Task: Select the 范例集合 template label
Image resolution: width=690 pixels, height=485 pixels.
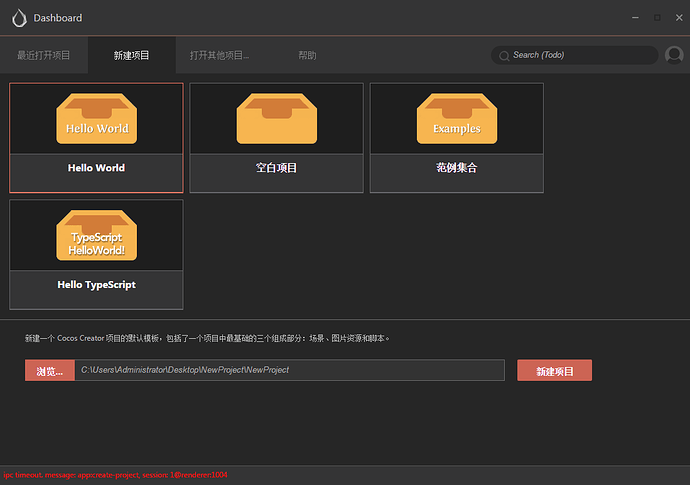Action: [457, 168]
